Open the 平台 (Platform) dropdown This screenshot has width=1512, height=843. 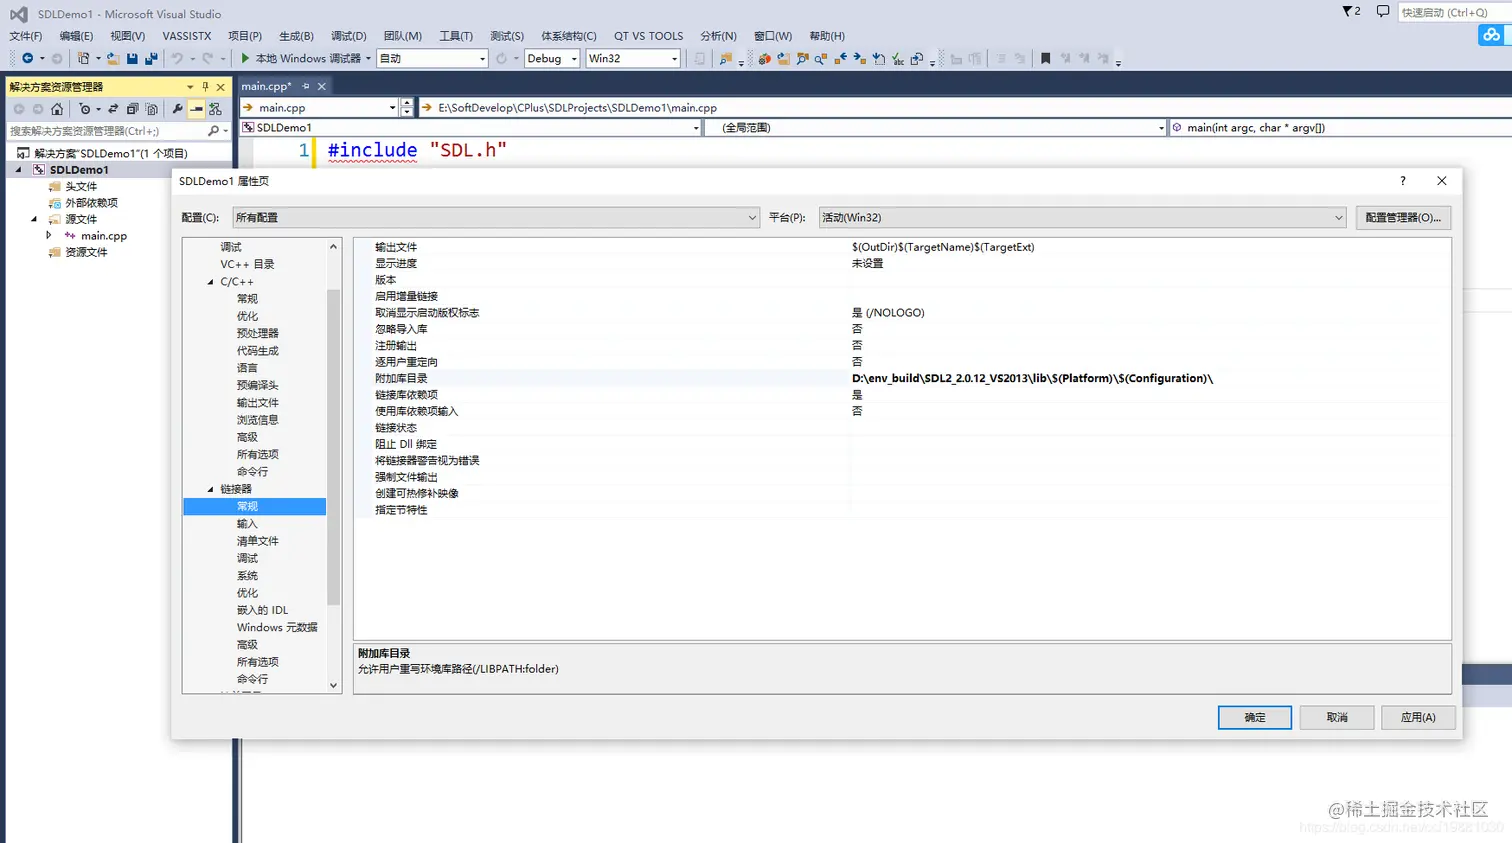[1082, 217]
